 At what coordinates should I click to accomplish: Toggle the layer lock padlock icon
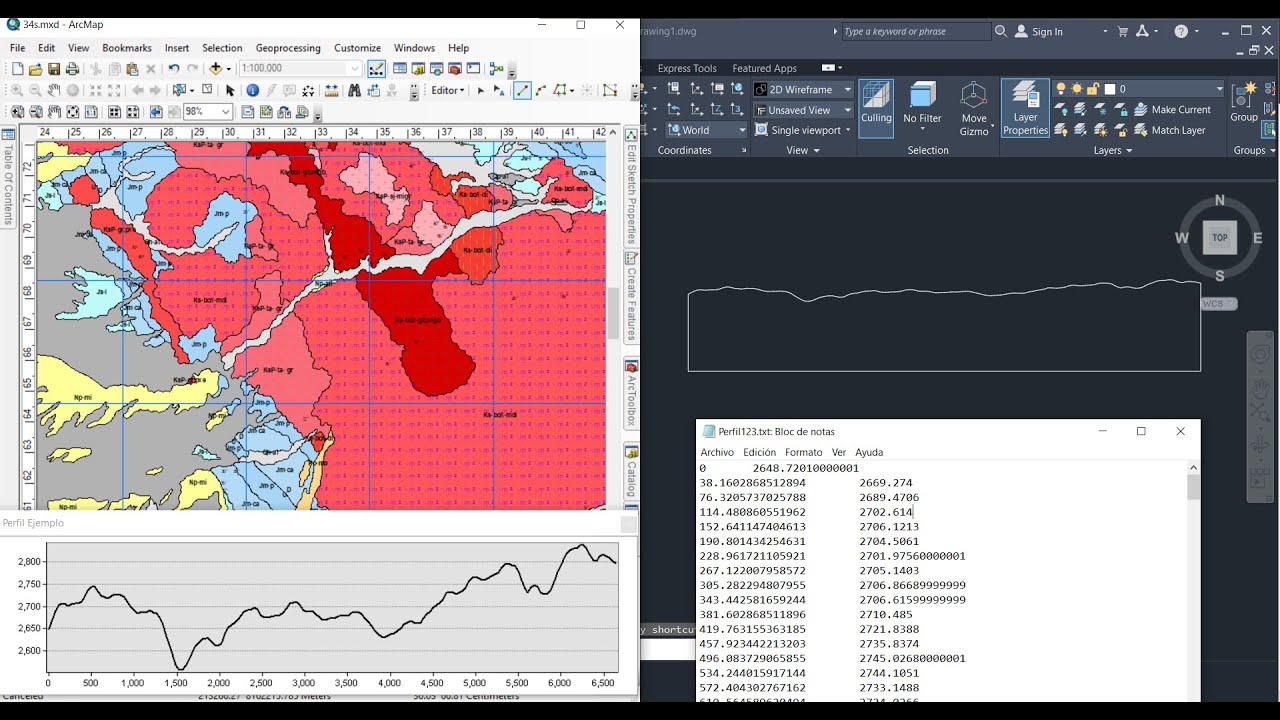(1092, 89)
